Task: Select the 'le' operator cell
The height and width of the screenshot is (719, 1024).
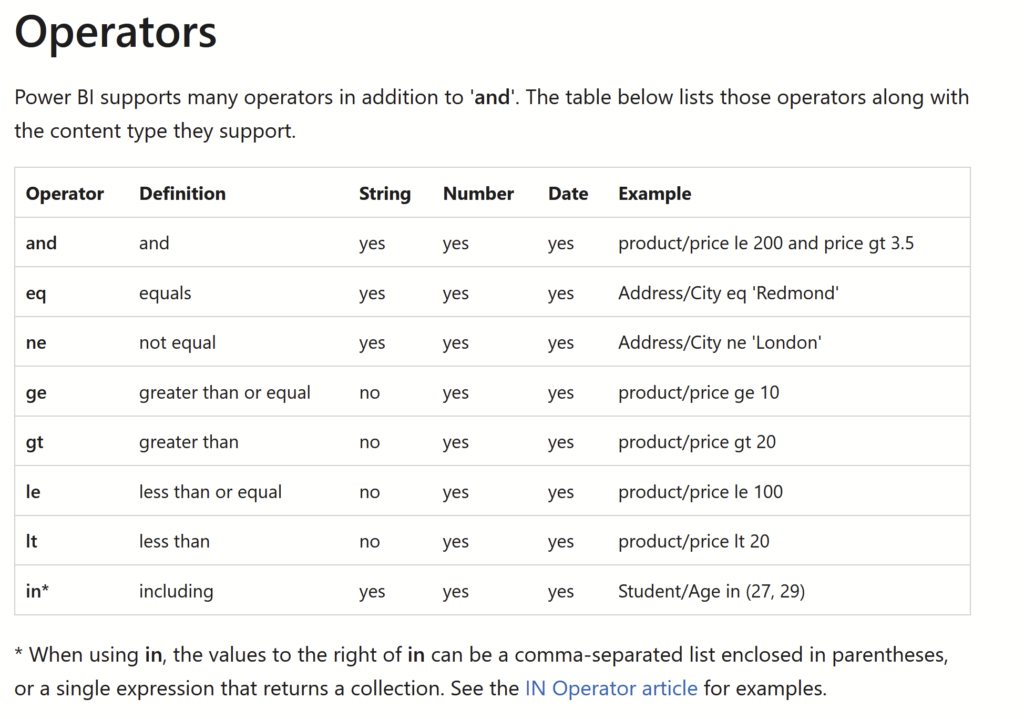Action: click(33, 492)
